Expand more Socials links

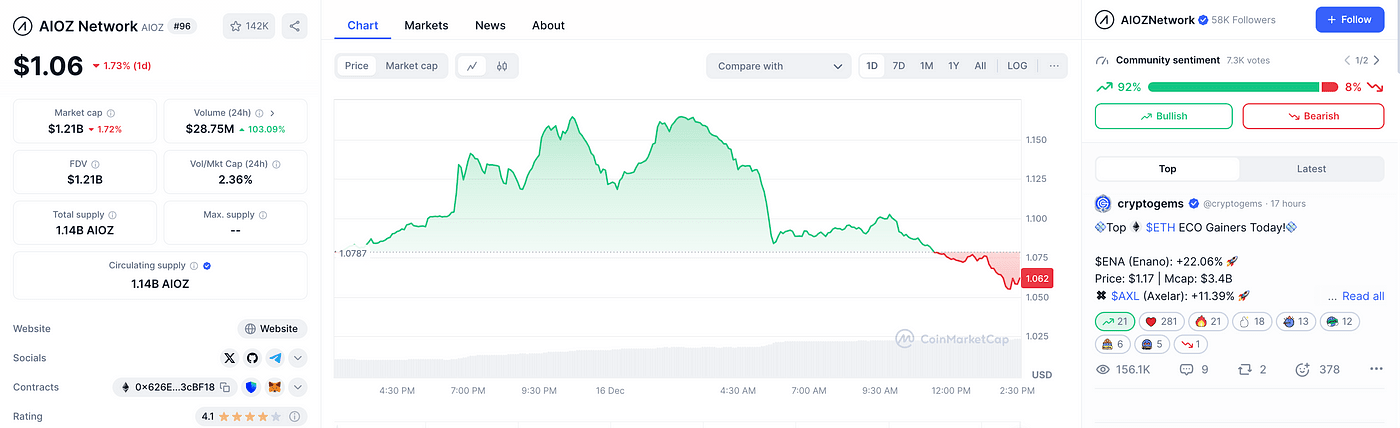pos(298,358)
